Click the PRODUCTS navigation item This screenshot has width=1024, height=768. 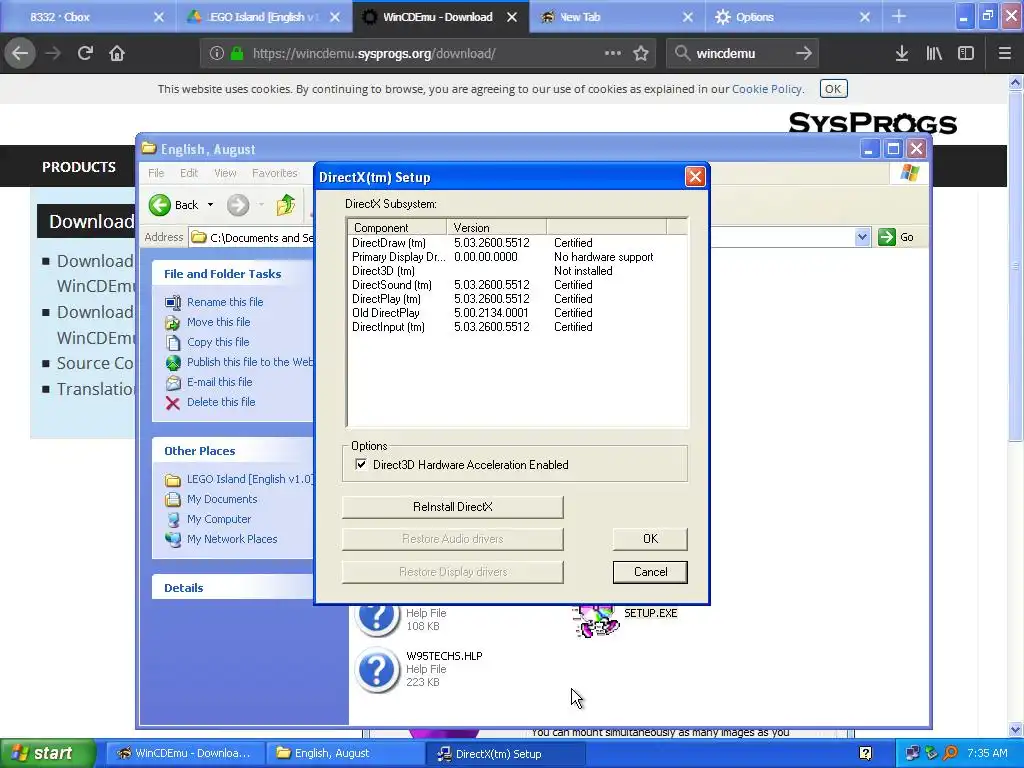pos(79,167)
